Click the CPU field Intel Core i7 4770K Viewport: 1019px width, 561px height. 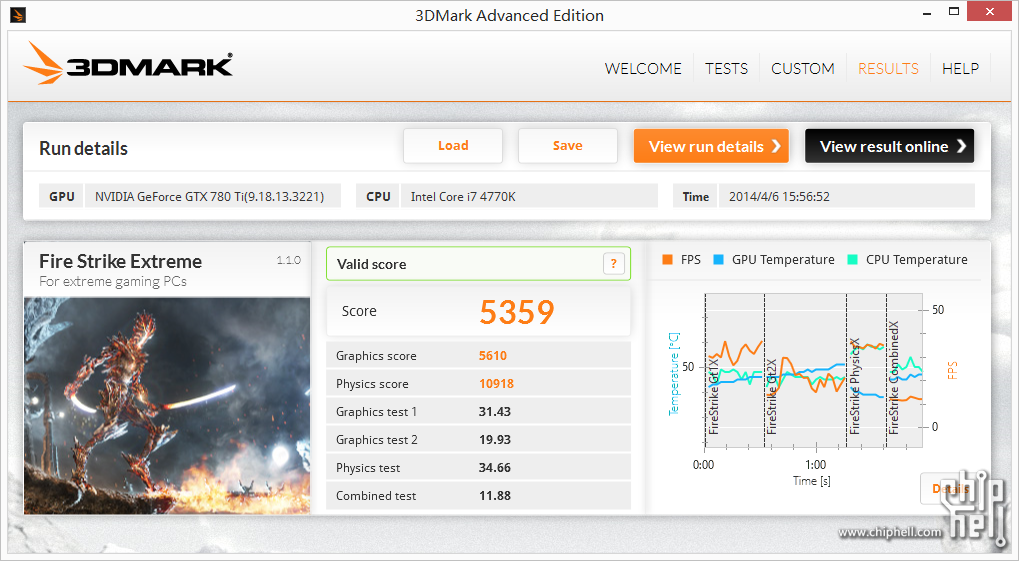coord(529,196)
